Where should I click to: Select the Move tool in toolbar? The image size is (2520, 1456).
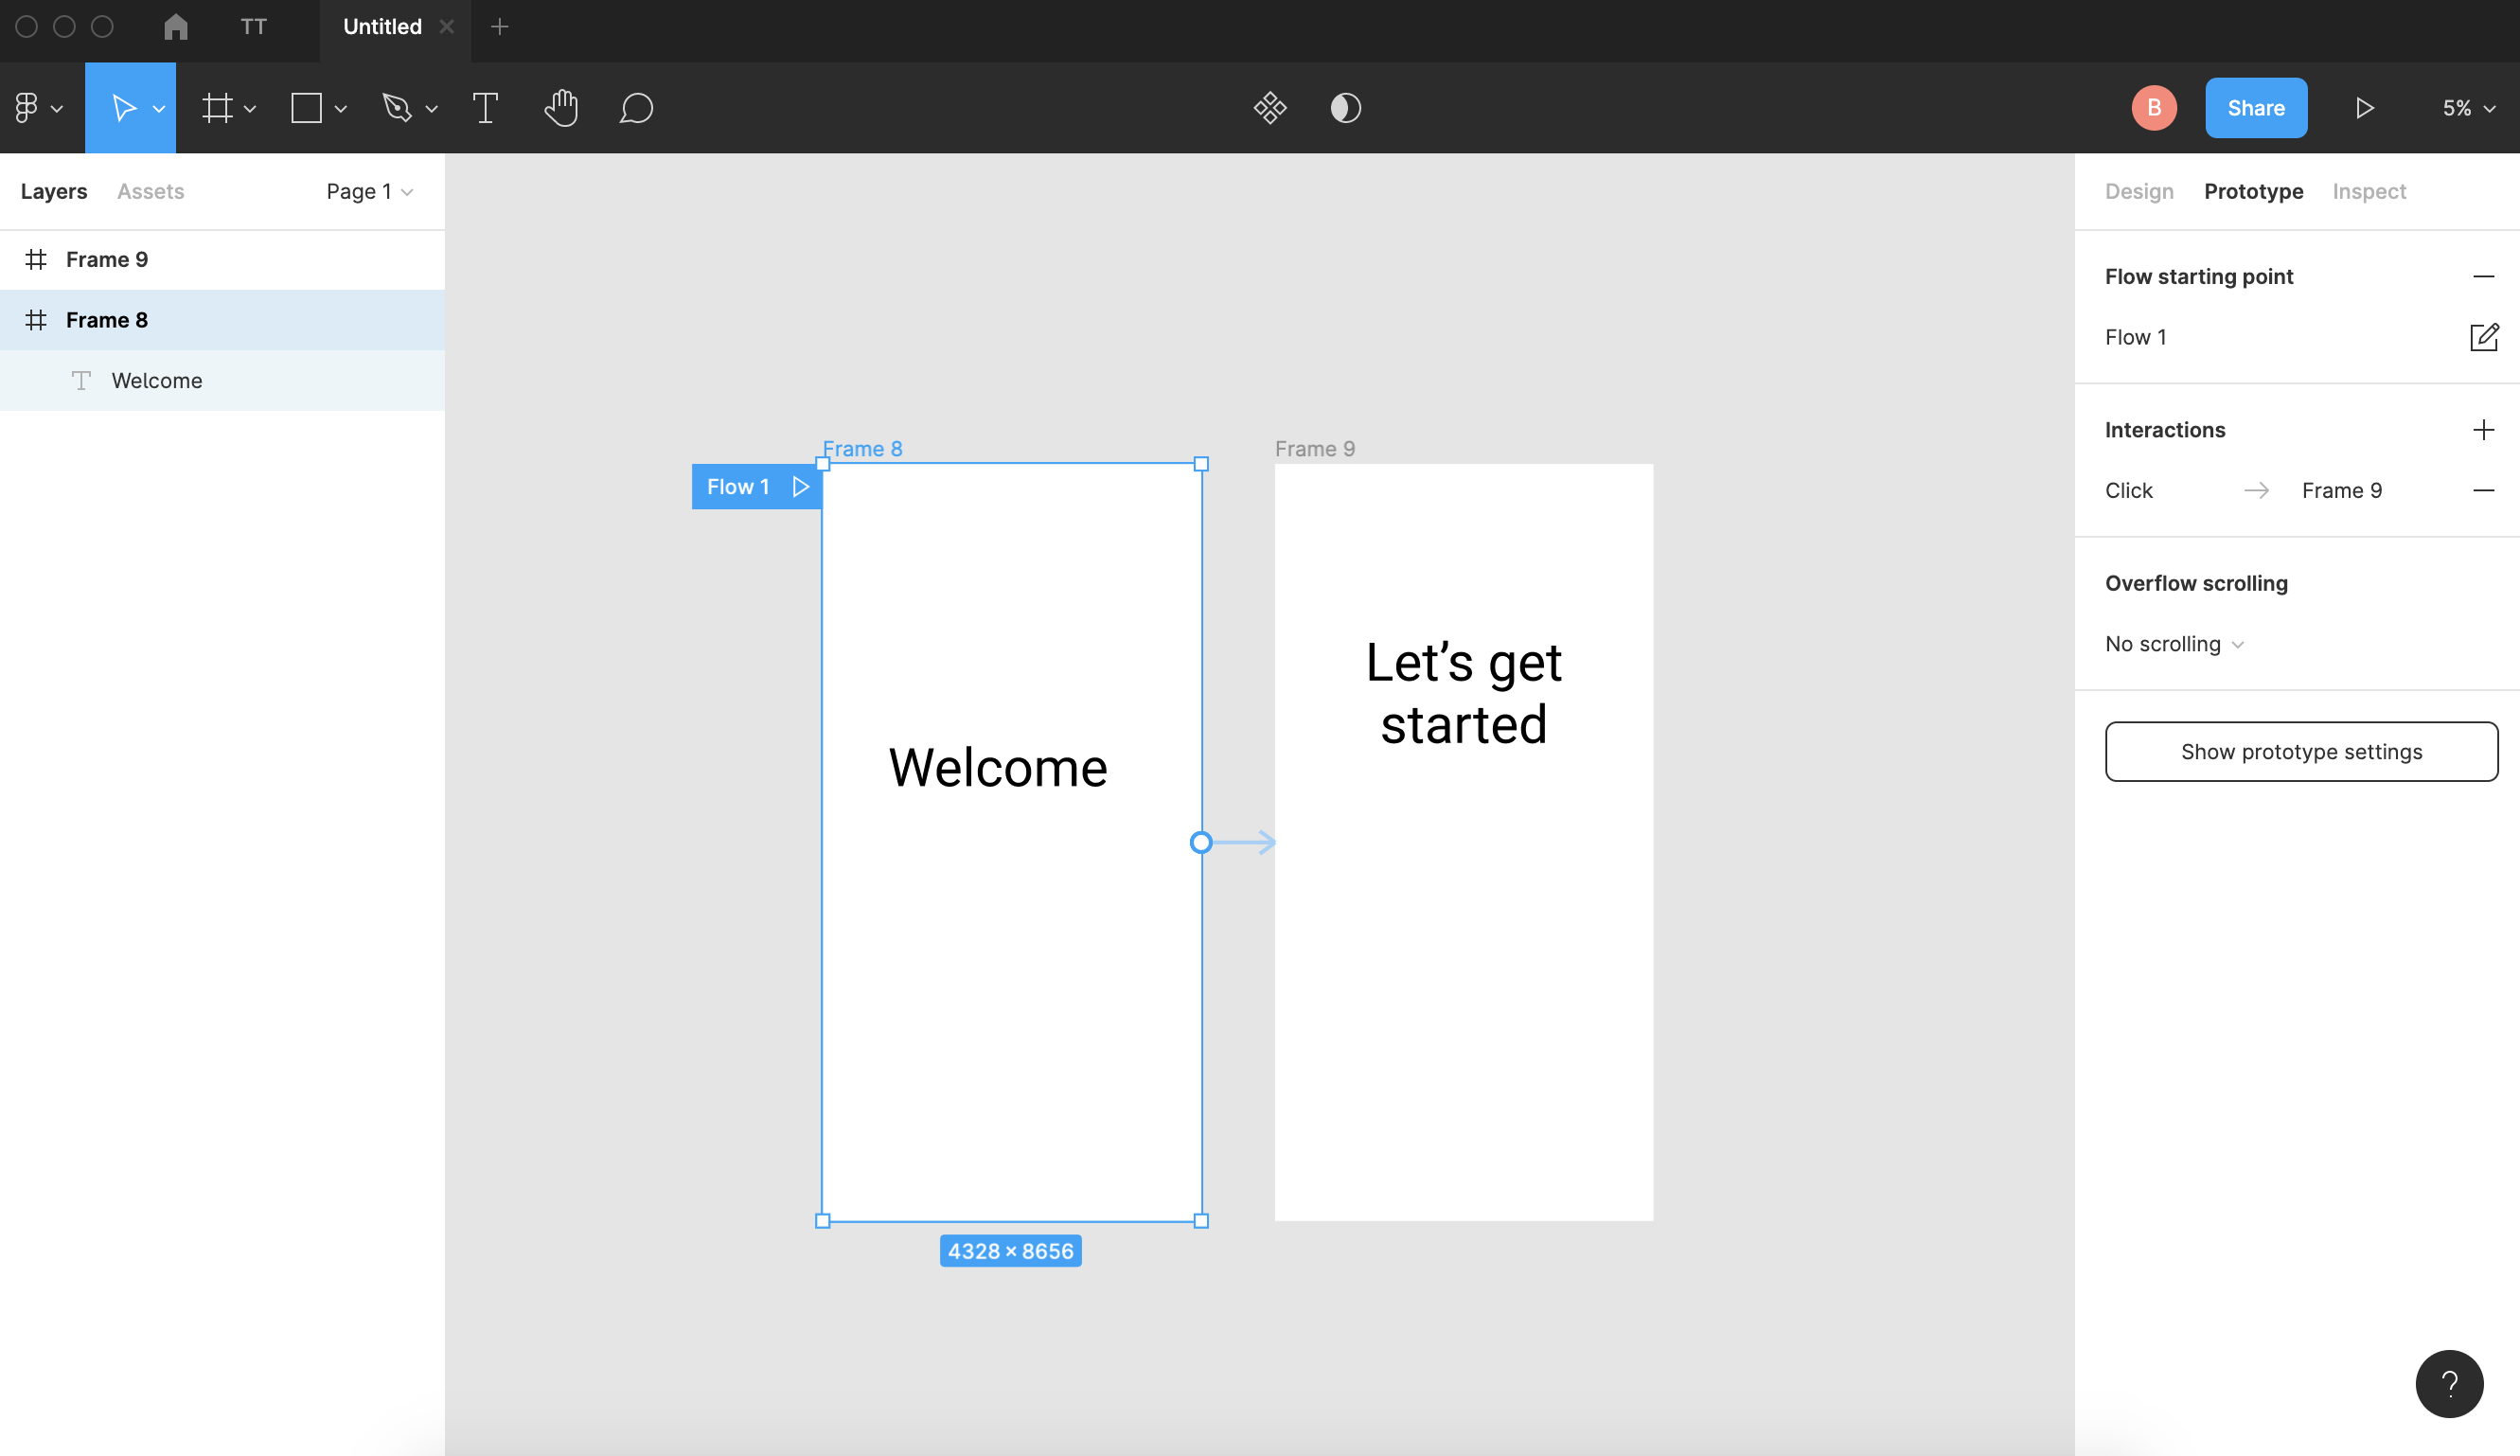click(x=130, y=108)
